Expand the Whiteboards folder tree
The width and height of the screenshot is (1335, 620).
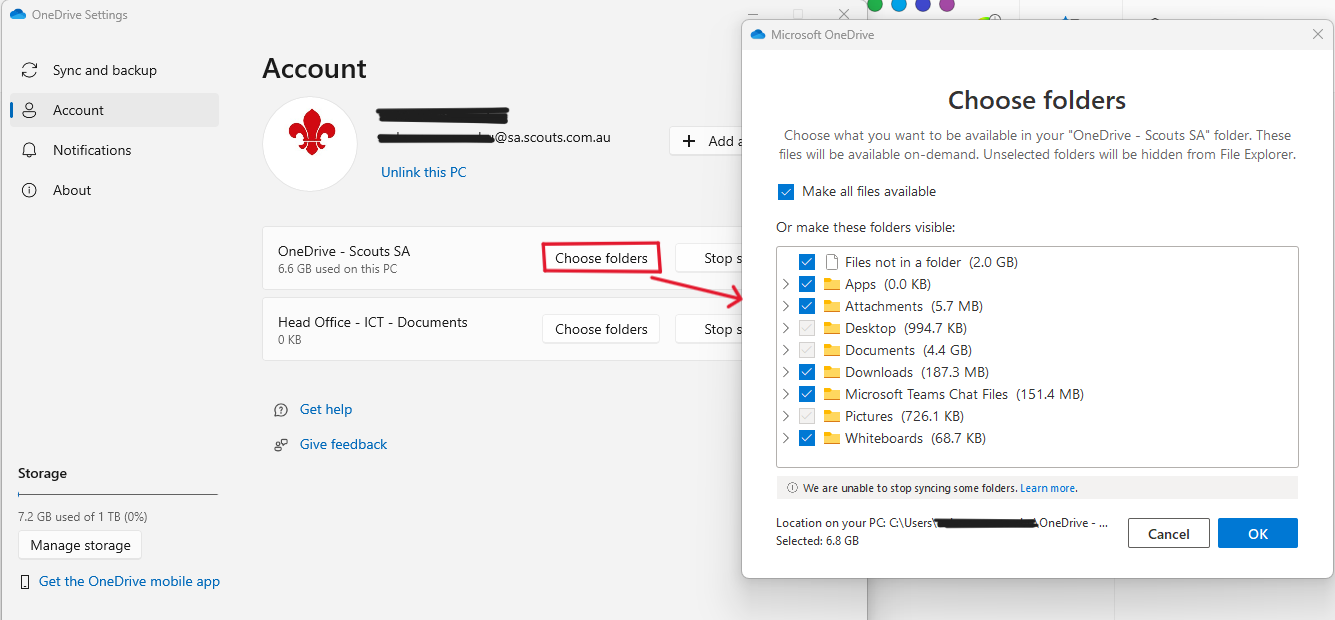tap(786, 438)
